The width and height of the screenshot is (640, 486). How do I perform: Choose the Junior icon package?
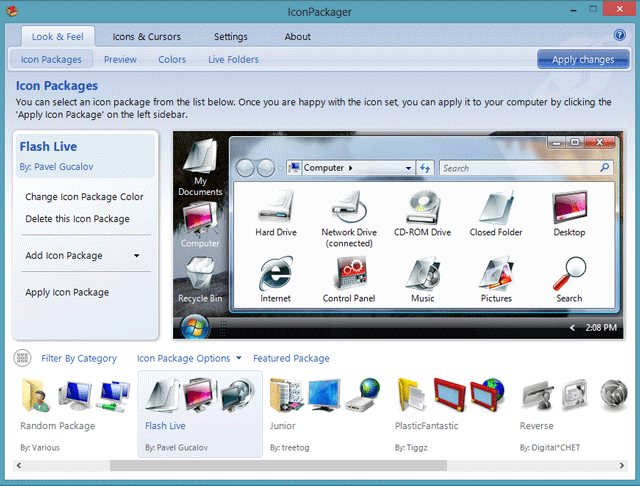click(325, 414)
